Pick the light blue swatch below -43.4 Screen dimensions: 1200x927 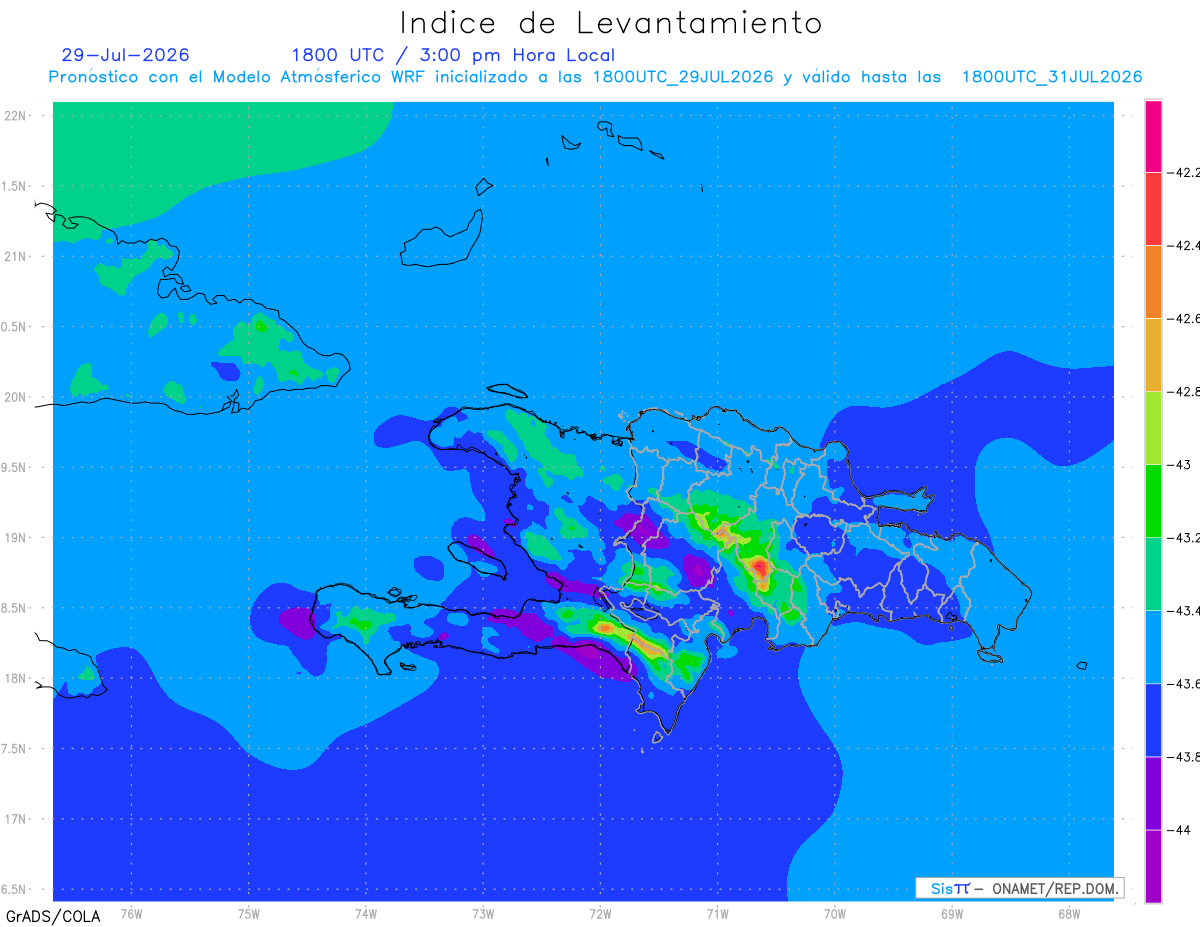click(1153, 647)
